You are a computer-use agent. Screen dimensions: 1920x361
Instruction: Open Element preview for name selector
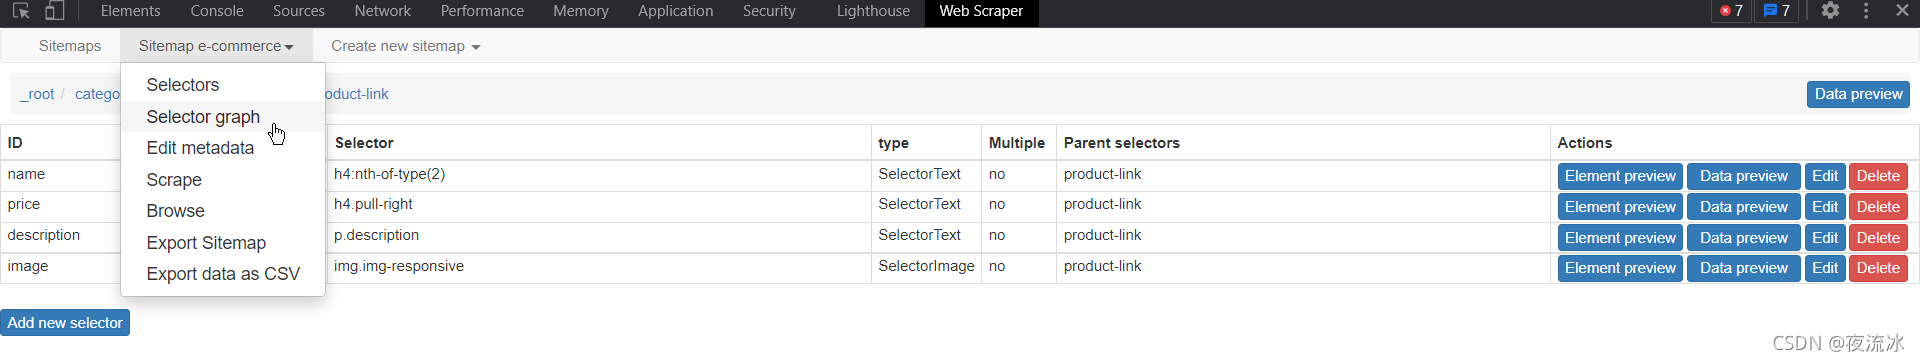point(1620,176)
